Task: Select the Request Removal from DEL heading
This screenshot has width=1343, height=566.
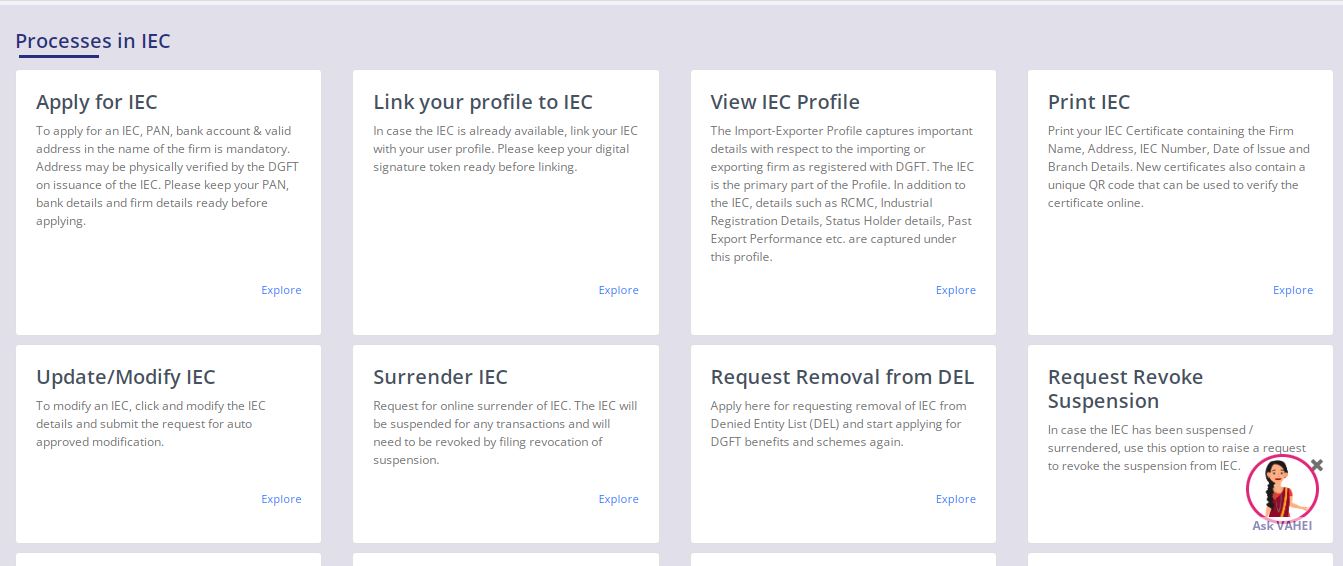Action: (842, 377)
